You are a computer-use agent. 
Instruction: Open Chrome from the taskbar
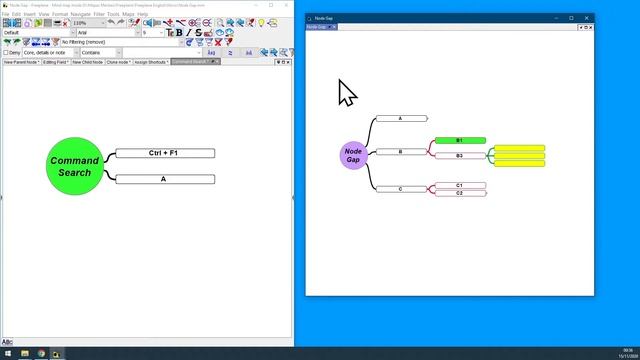(x=41, y=353)
